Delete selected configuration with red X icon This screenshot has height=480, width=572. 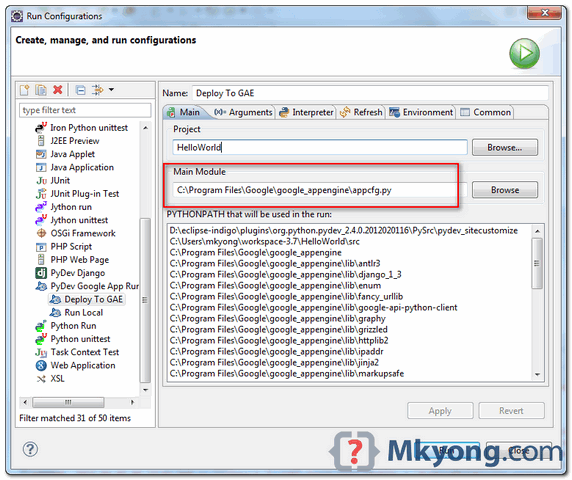[x=58, y=90]
